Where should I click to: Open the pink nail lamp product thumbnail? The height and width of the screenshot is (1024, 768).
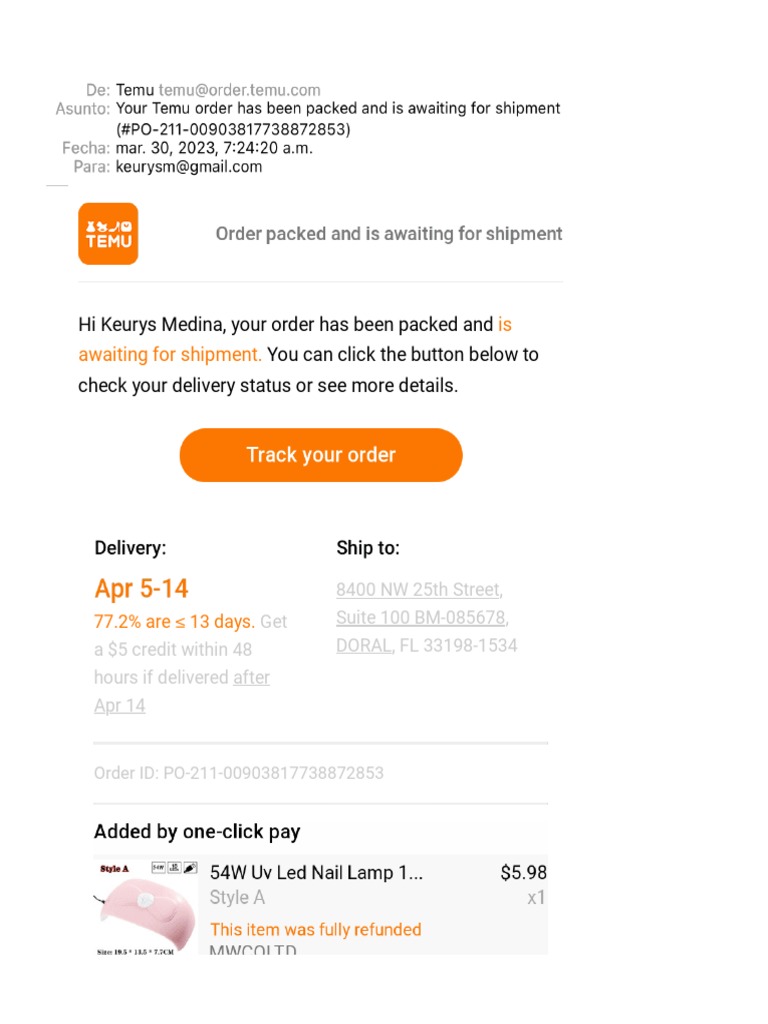point(146,906)
